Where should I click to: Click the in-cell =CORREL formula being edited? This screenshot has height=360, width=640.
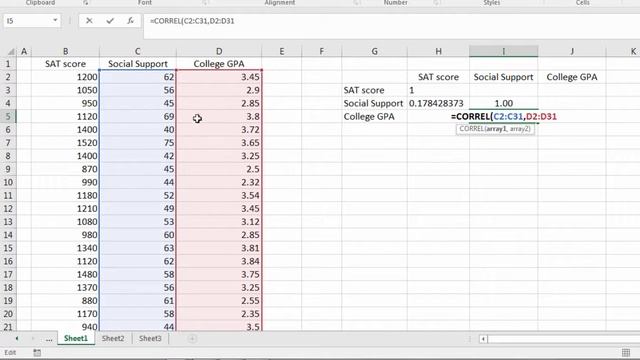tap(504, 117)
